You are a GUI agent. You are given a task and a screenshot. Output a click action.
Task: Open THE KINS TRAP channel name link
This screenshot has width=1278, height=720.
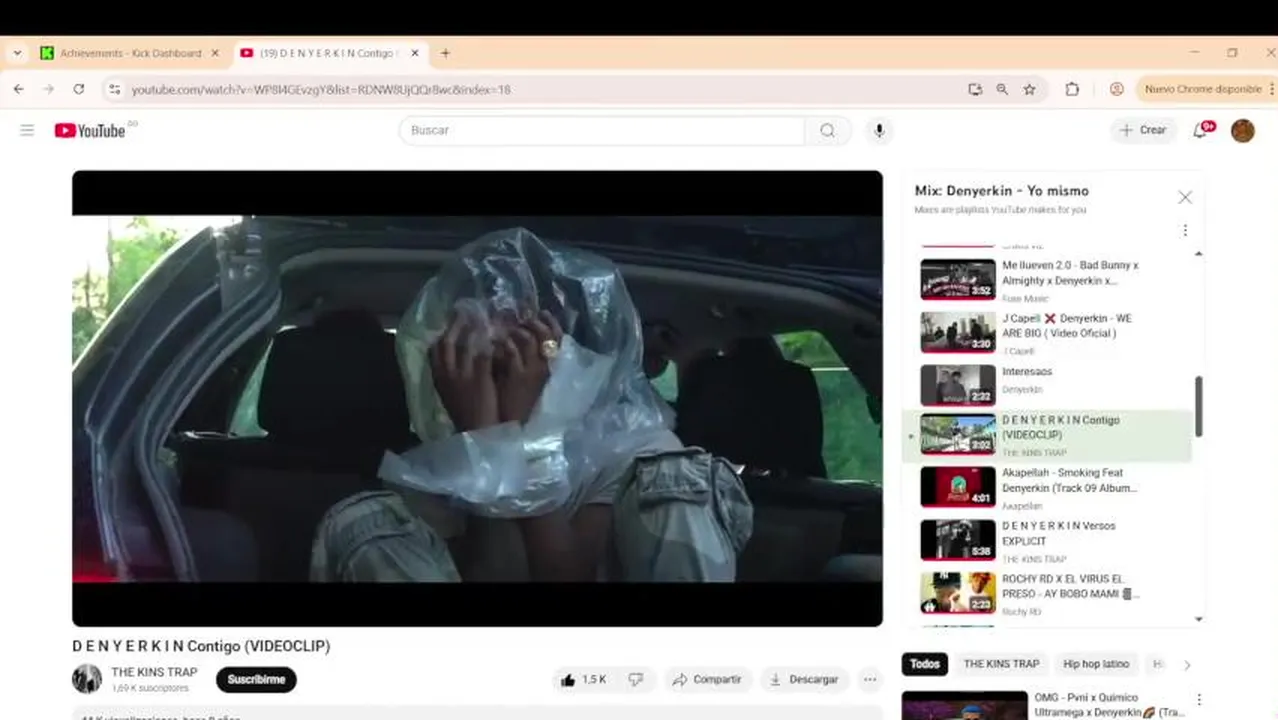154,672
